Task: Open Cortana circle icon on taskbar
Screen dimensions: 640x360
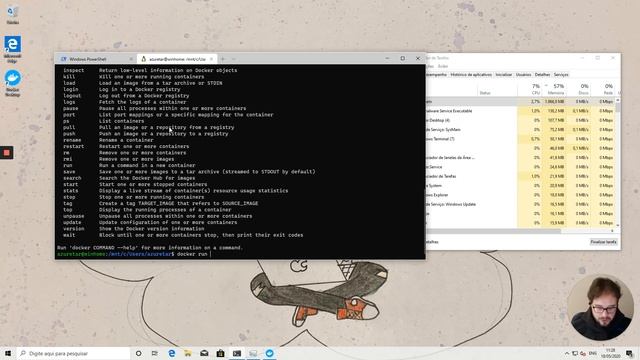Action: click(x=138, y=353)
